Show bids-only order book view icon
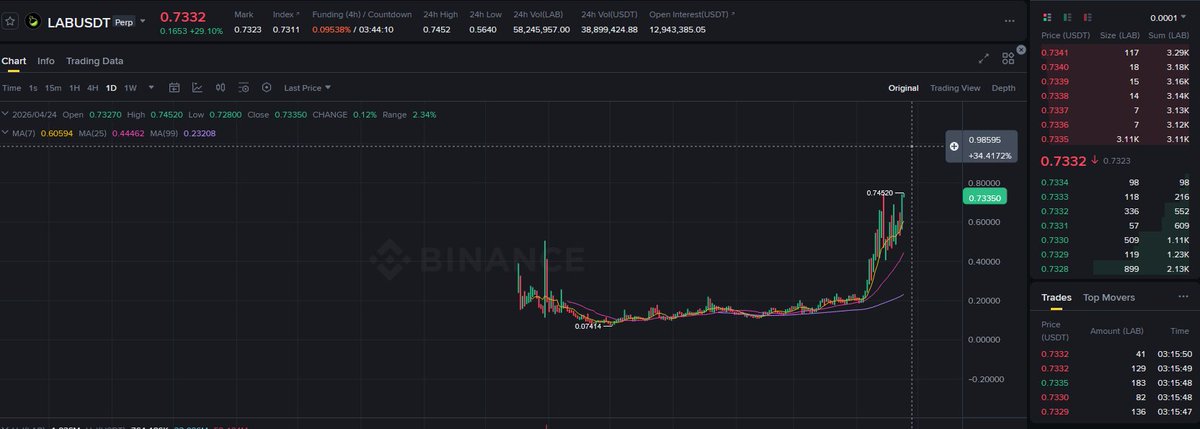 [1065, 18]
